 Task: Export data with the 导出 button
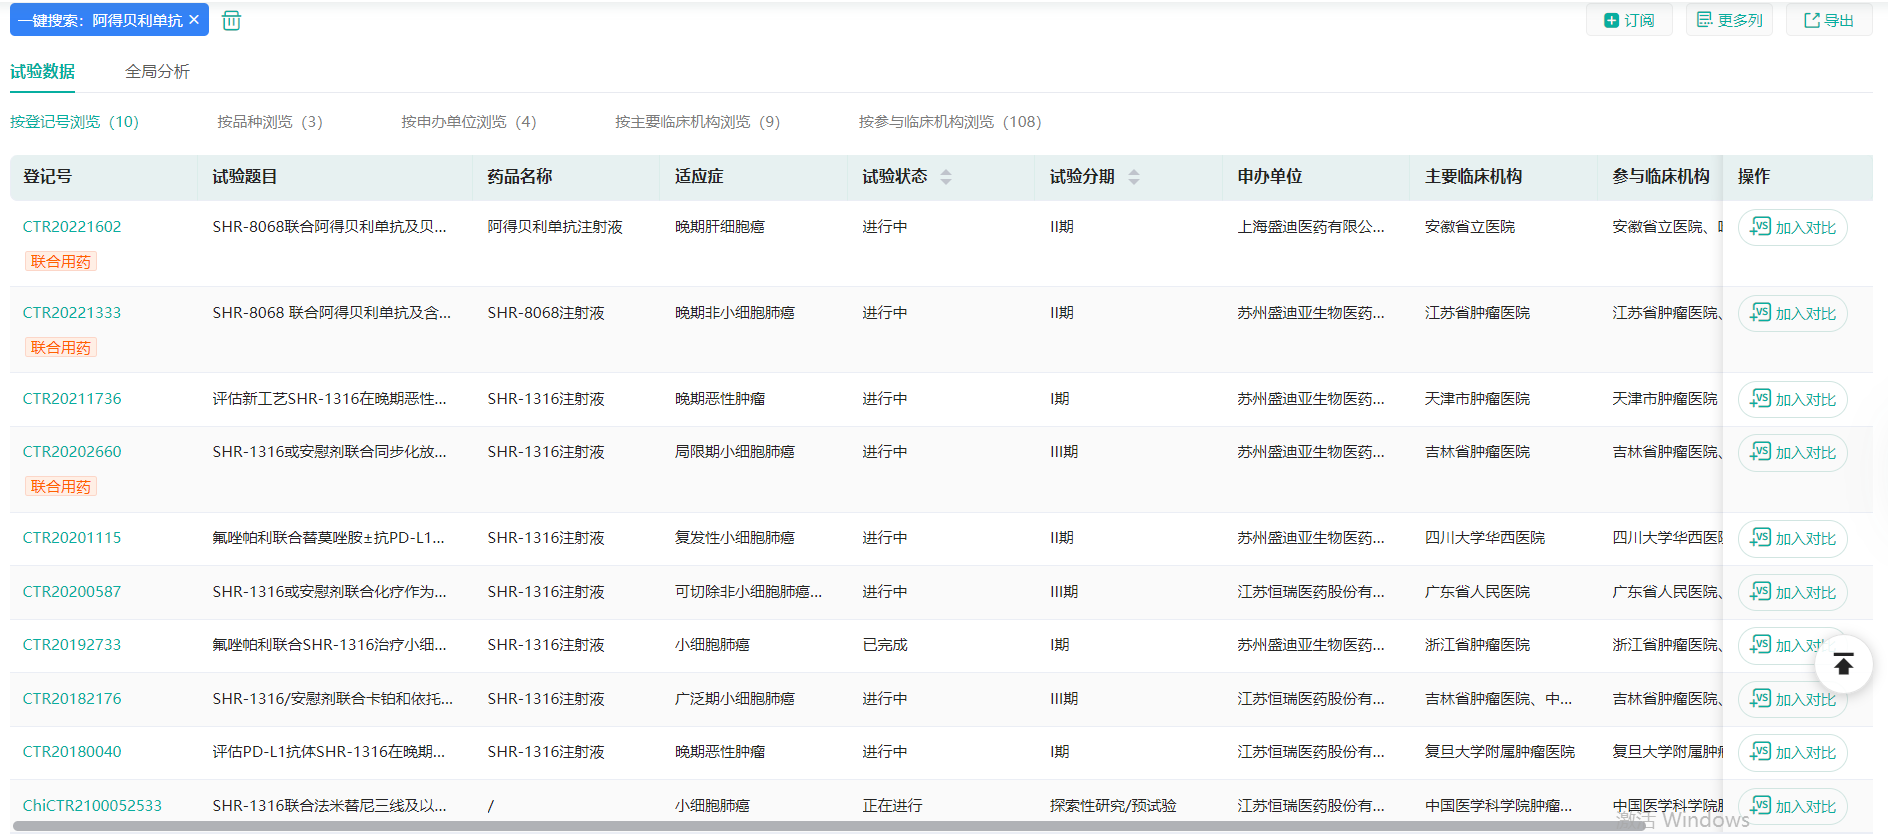(1829, 20)
